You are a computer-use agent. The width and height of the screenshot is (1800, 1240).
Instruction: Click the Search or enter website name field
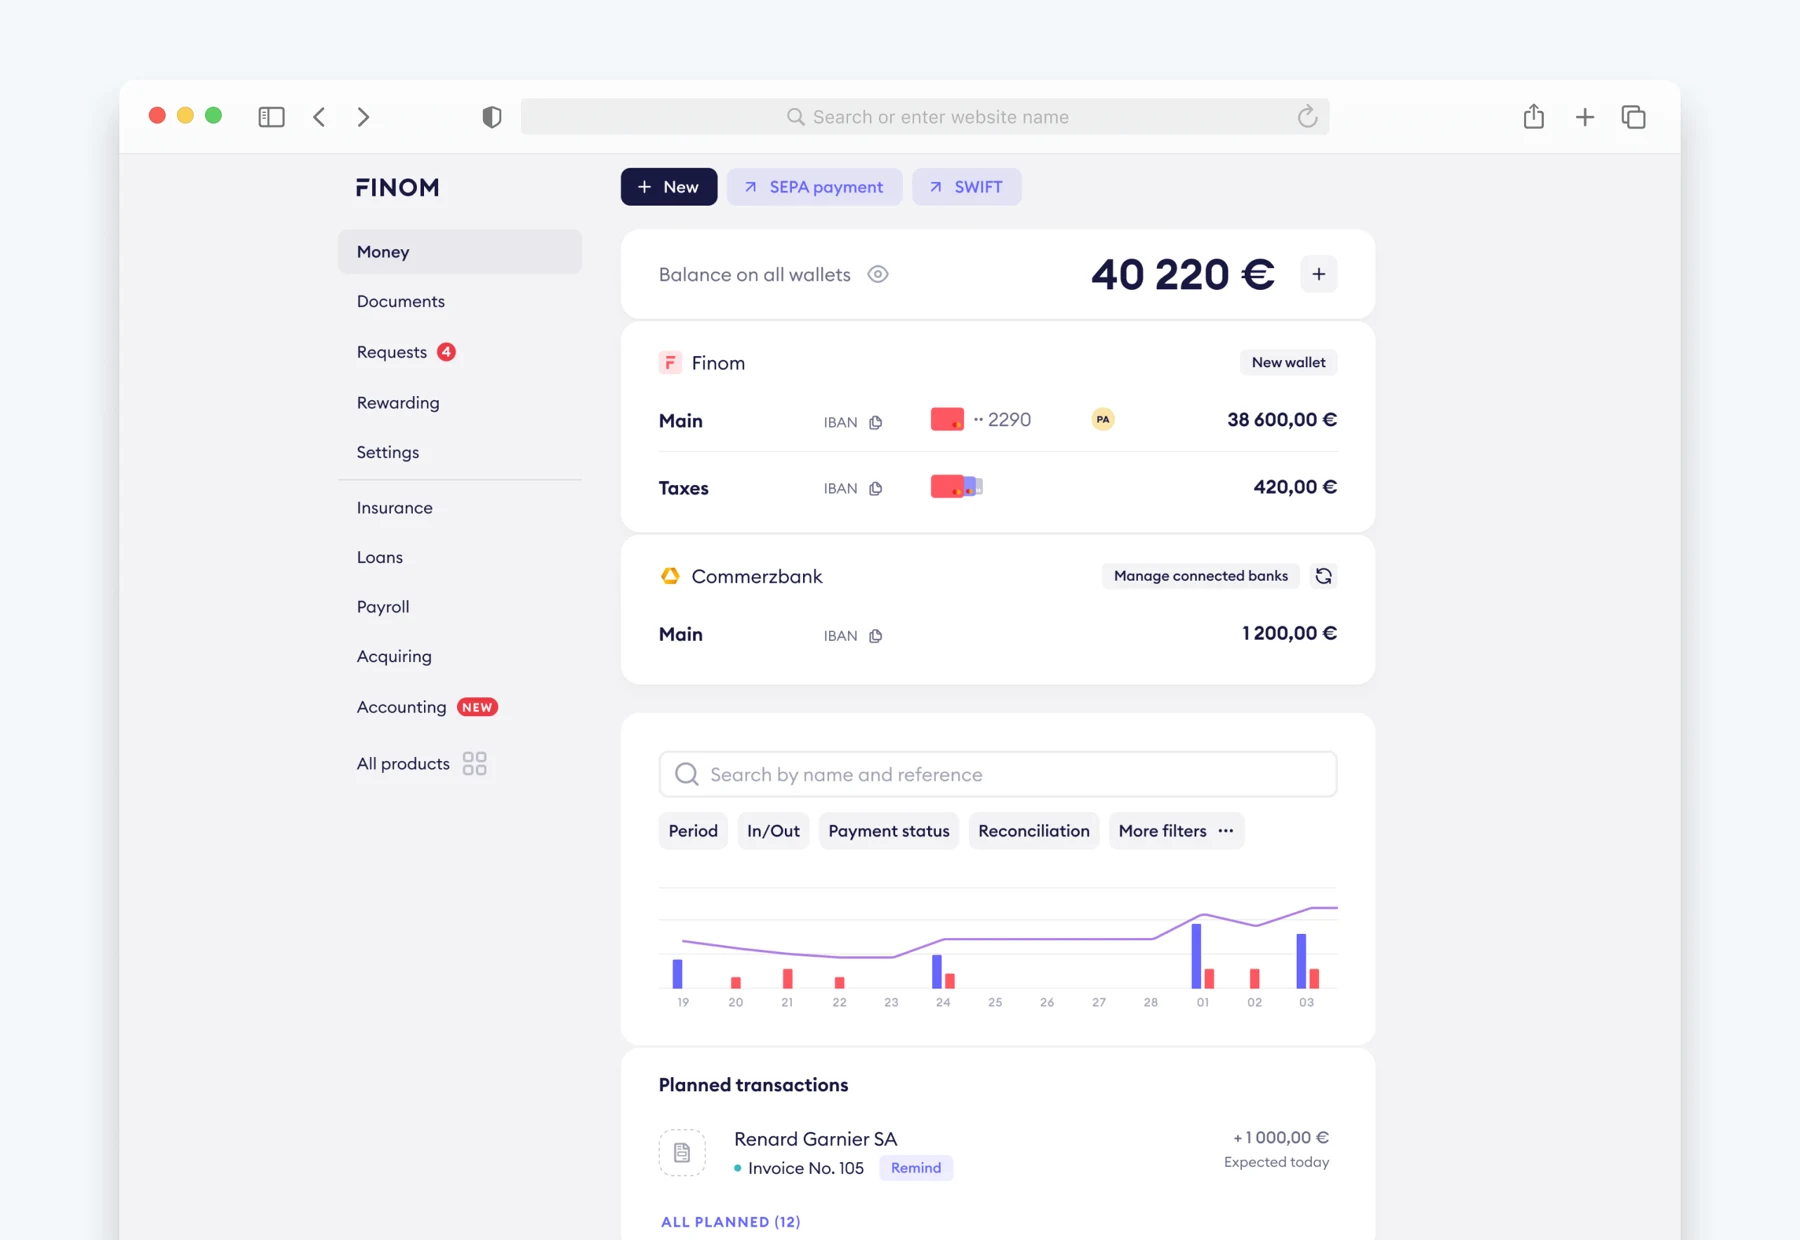tap(925, 117)
